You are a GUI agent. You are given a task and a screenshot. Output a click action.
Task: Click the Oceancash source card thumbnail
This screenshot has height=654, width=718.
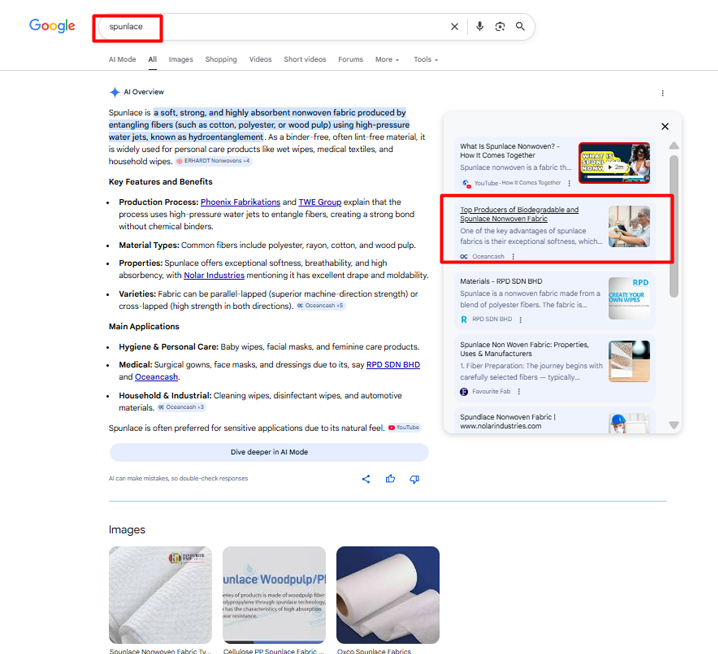[x=629, y=226]
